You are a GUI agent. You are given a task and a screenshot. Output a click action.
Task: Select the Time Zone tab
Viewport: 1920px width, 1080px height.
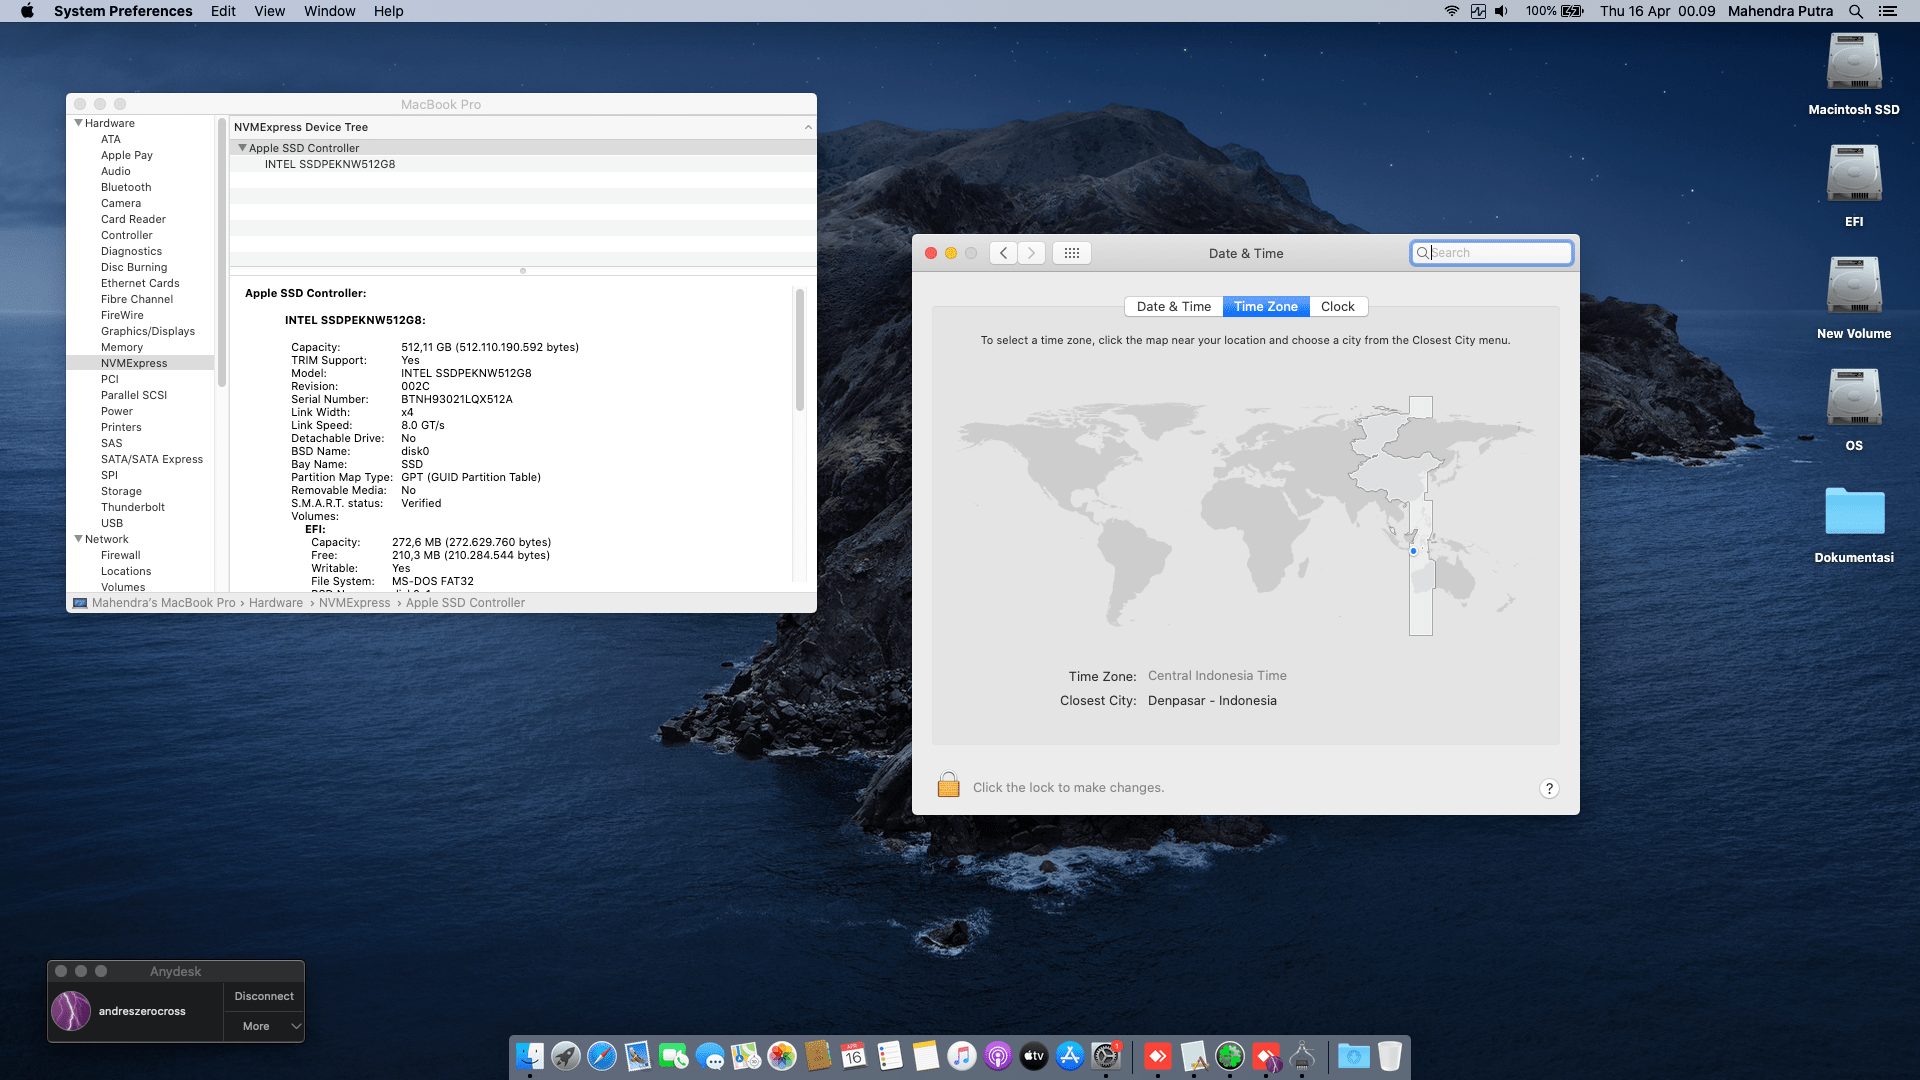pos(1265,307)
